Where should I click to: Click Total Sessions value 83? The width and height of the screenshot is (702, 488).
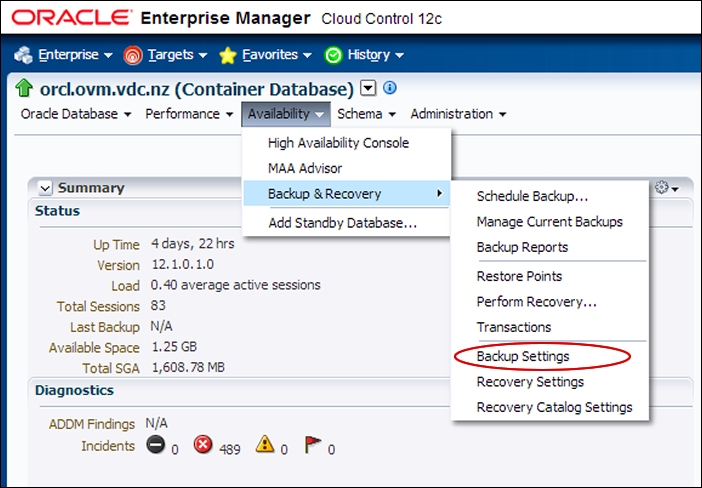click(x=158, y=306)
